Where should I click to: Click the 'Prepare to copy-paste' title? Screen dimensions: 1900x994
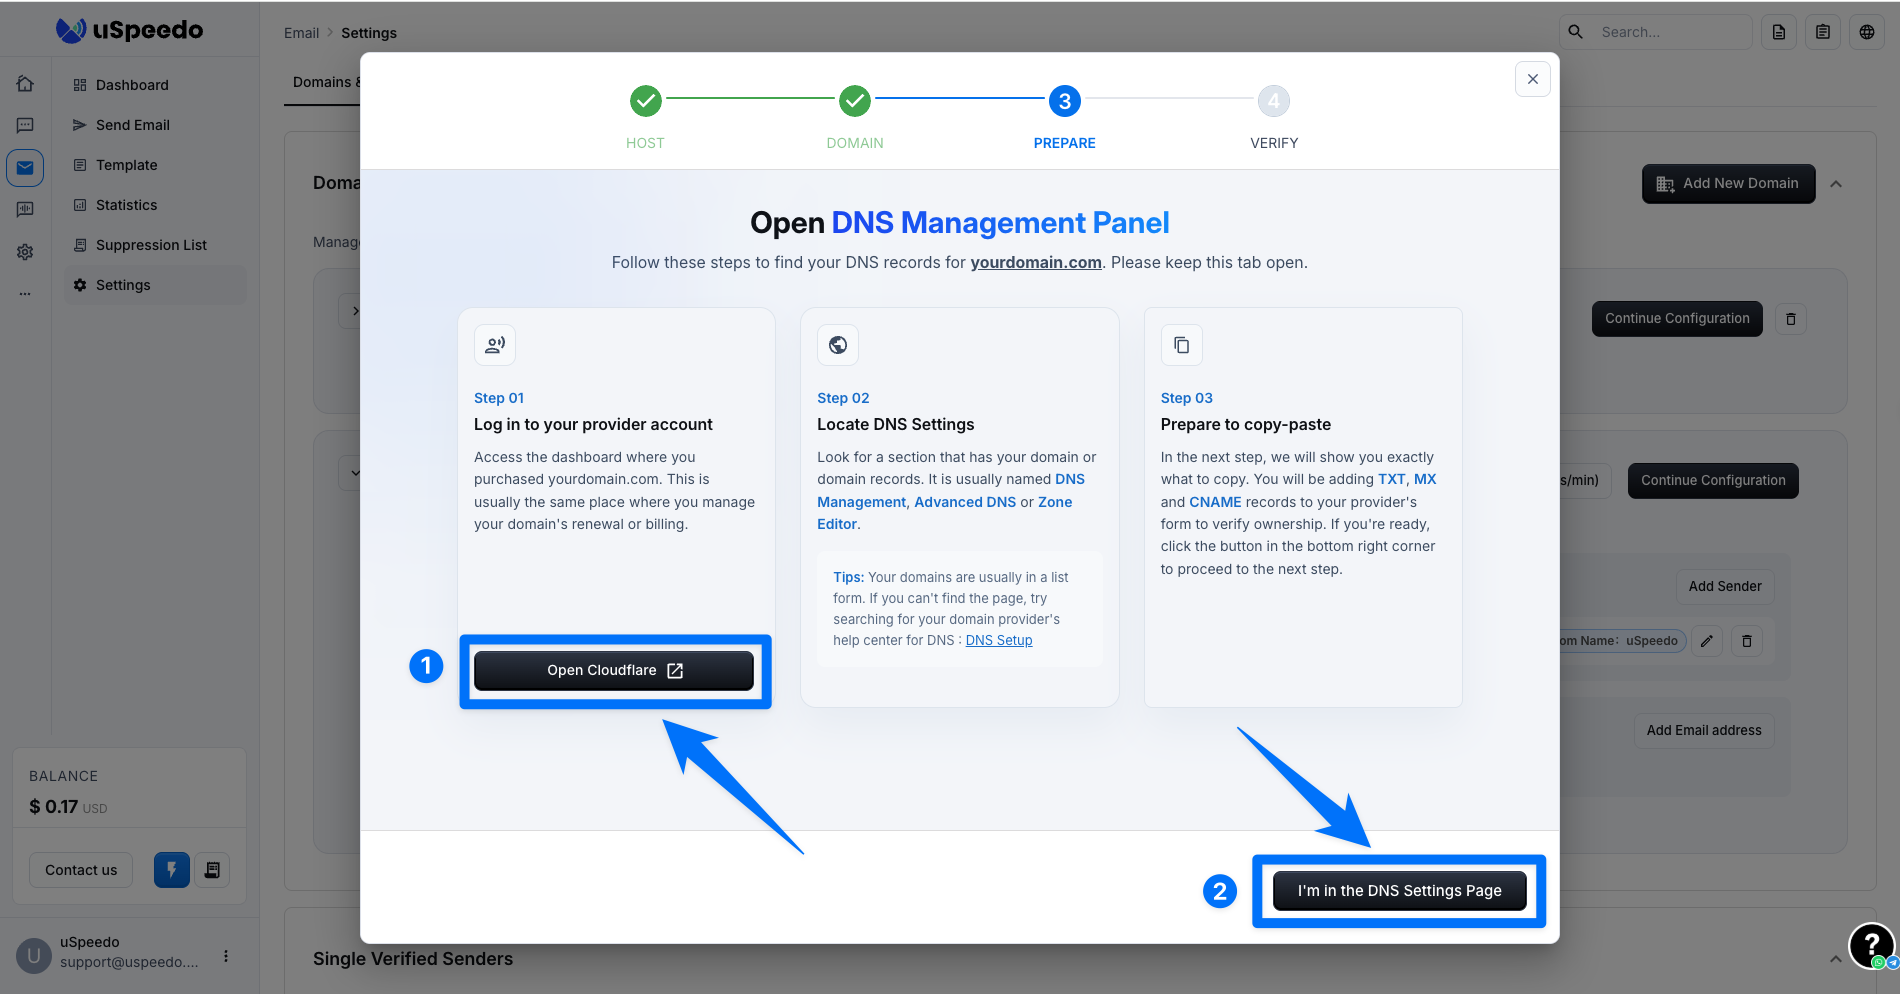[1245, 425]
